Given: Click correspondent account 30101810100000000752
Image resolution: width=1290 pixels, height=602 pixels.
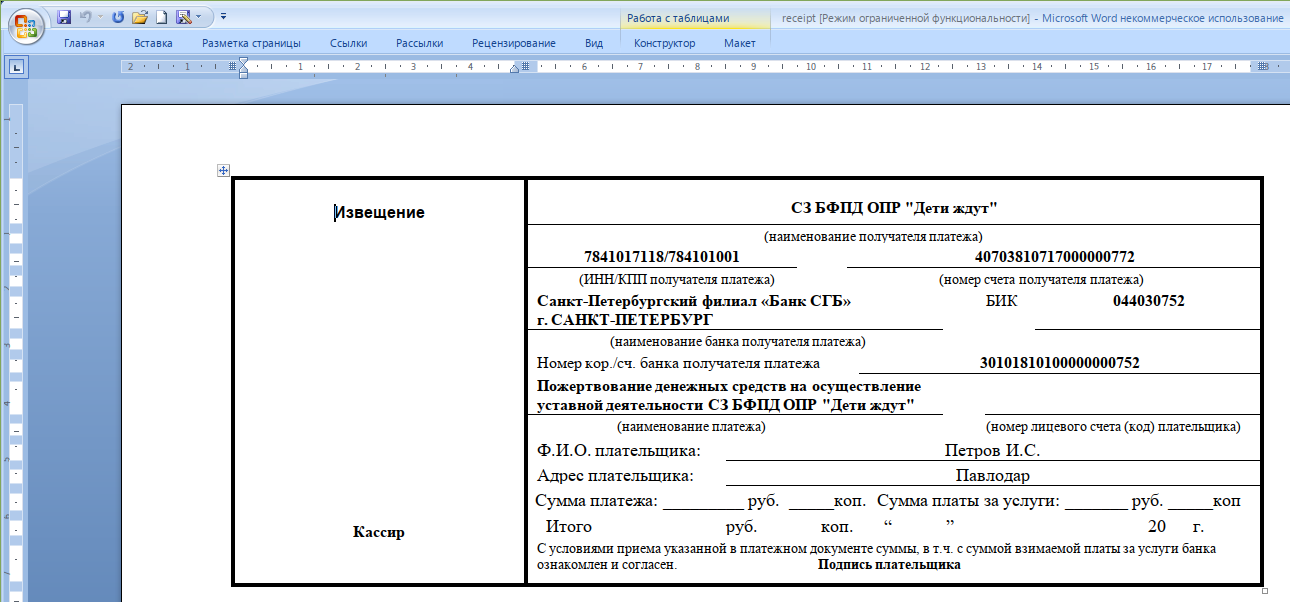Looking at the screenshot, I should [1059, 363].
